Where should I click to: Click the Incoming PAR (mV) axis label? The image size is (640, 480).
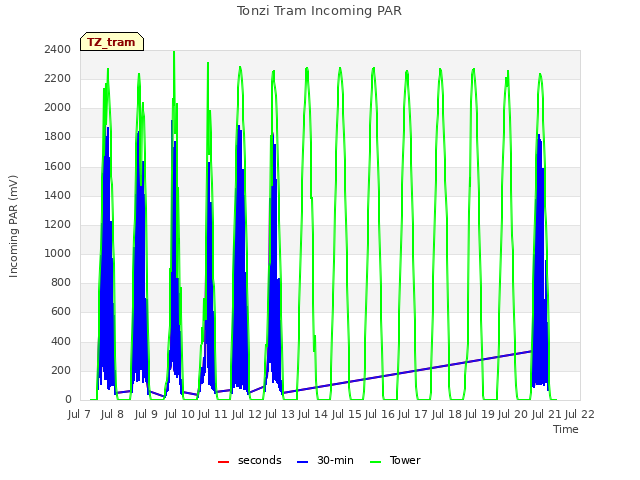(x=13, y=227)
